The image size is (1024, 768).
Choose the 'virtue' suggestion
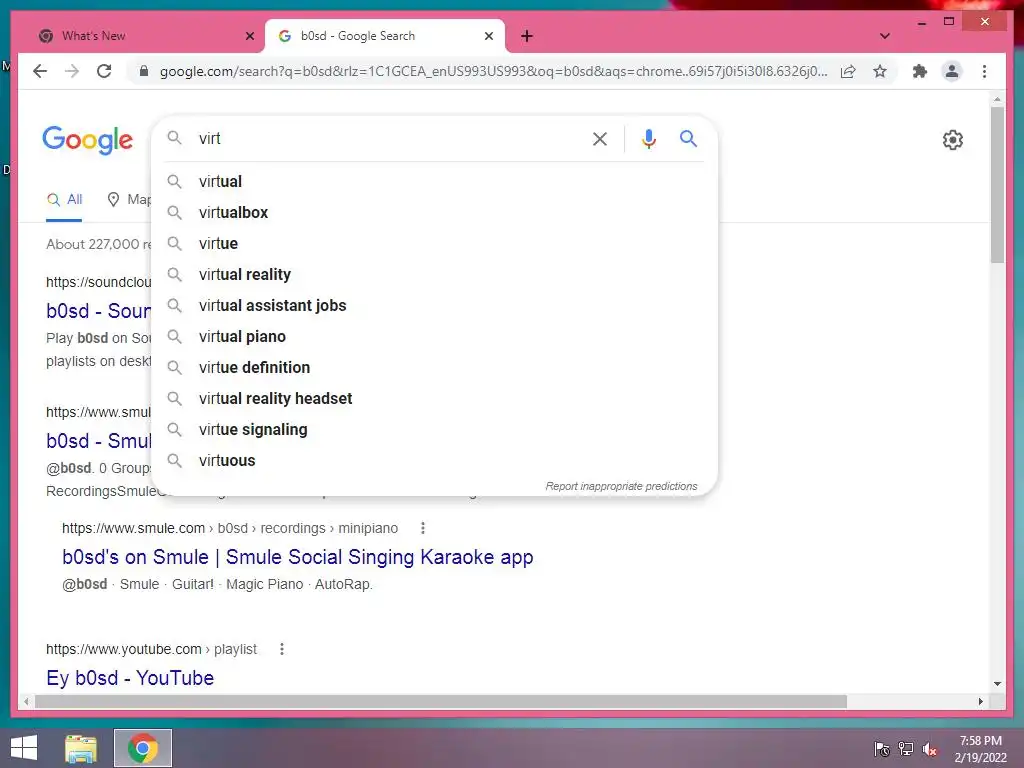coord(434,244)
